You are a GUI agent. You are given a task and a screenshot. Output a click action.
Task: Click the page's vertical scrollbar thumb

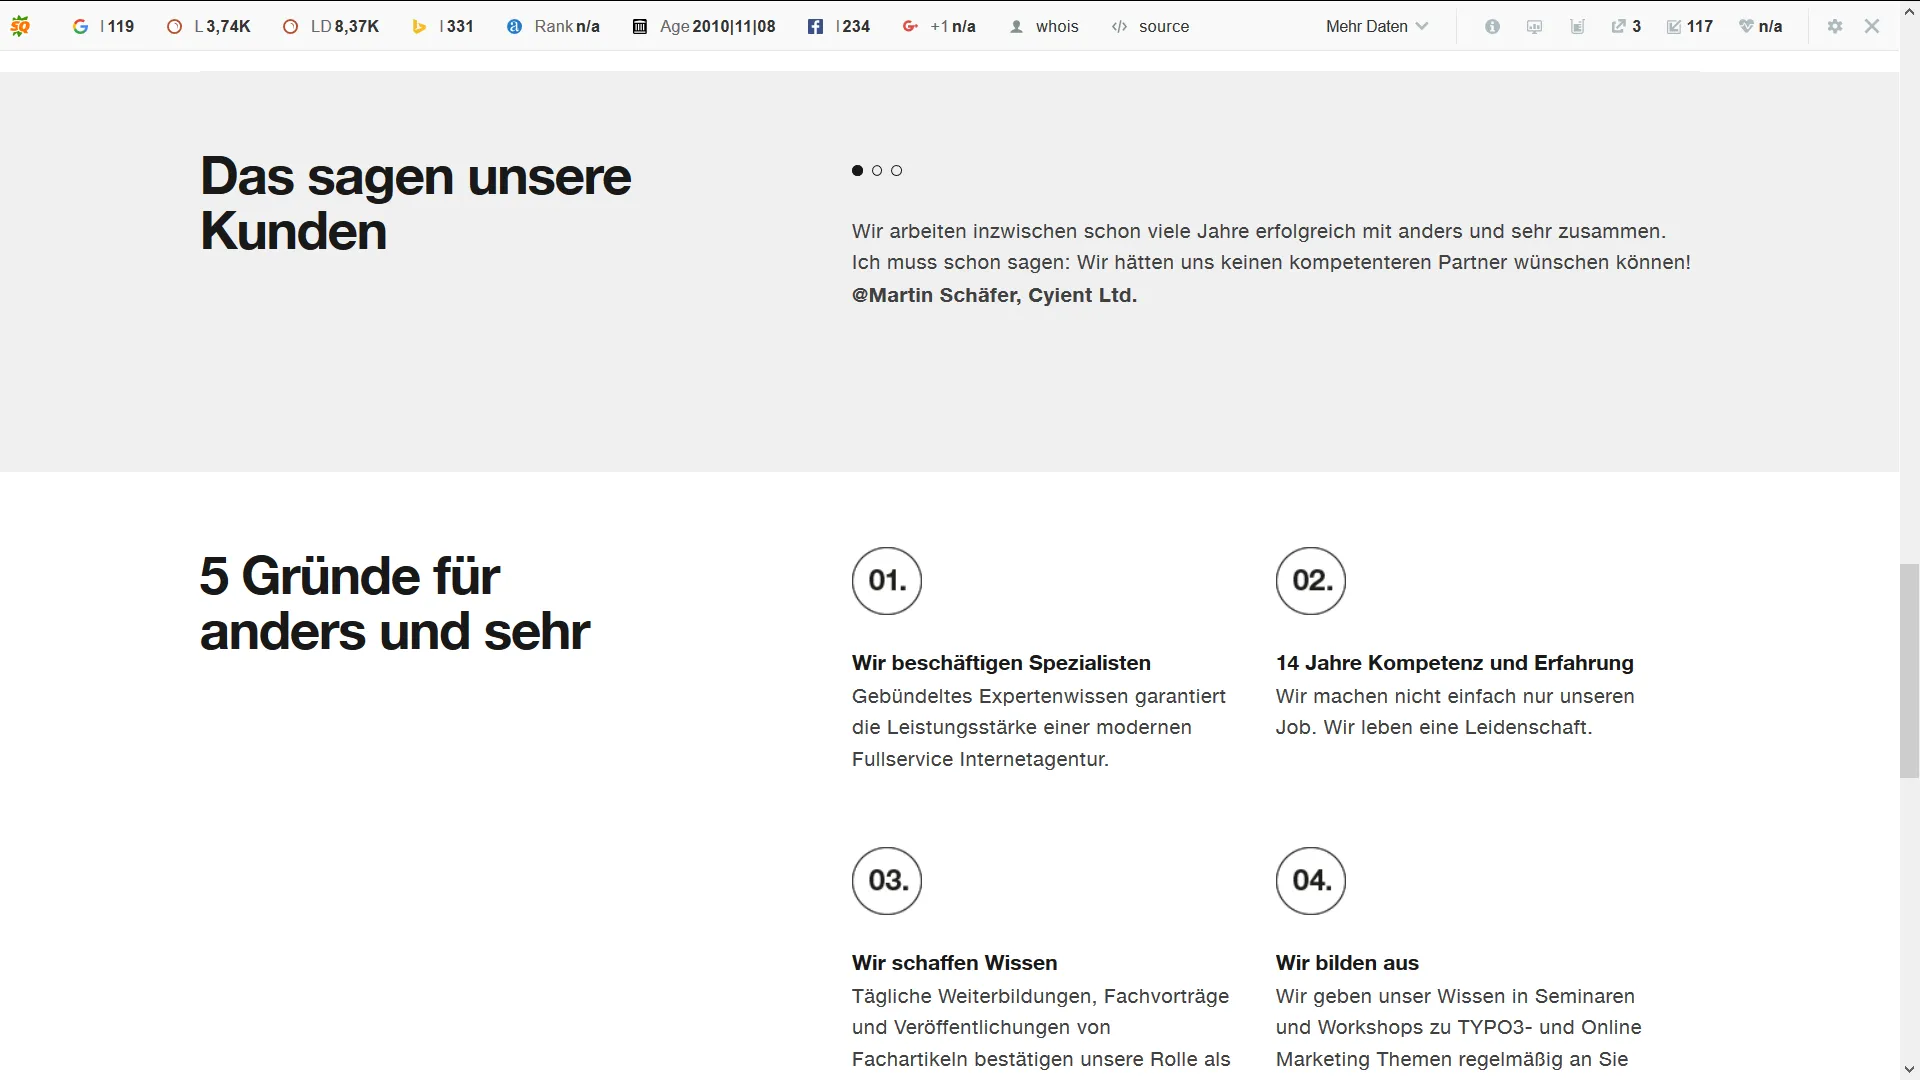1909,671
